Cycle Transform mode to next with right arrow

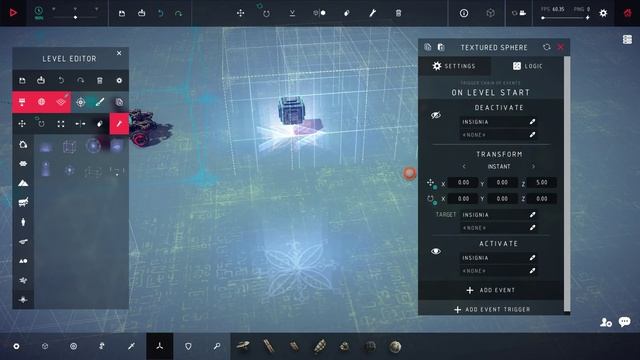point(533,167)
